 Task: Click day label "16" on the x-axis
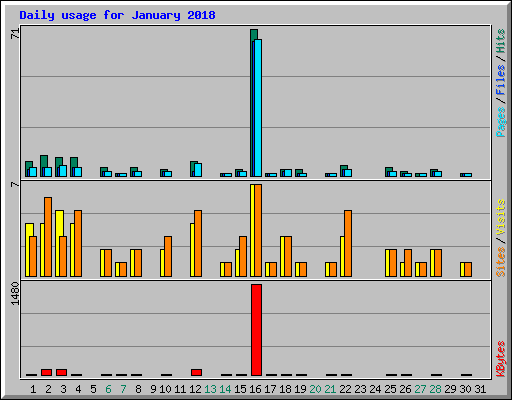coord(255,389)
